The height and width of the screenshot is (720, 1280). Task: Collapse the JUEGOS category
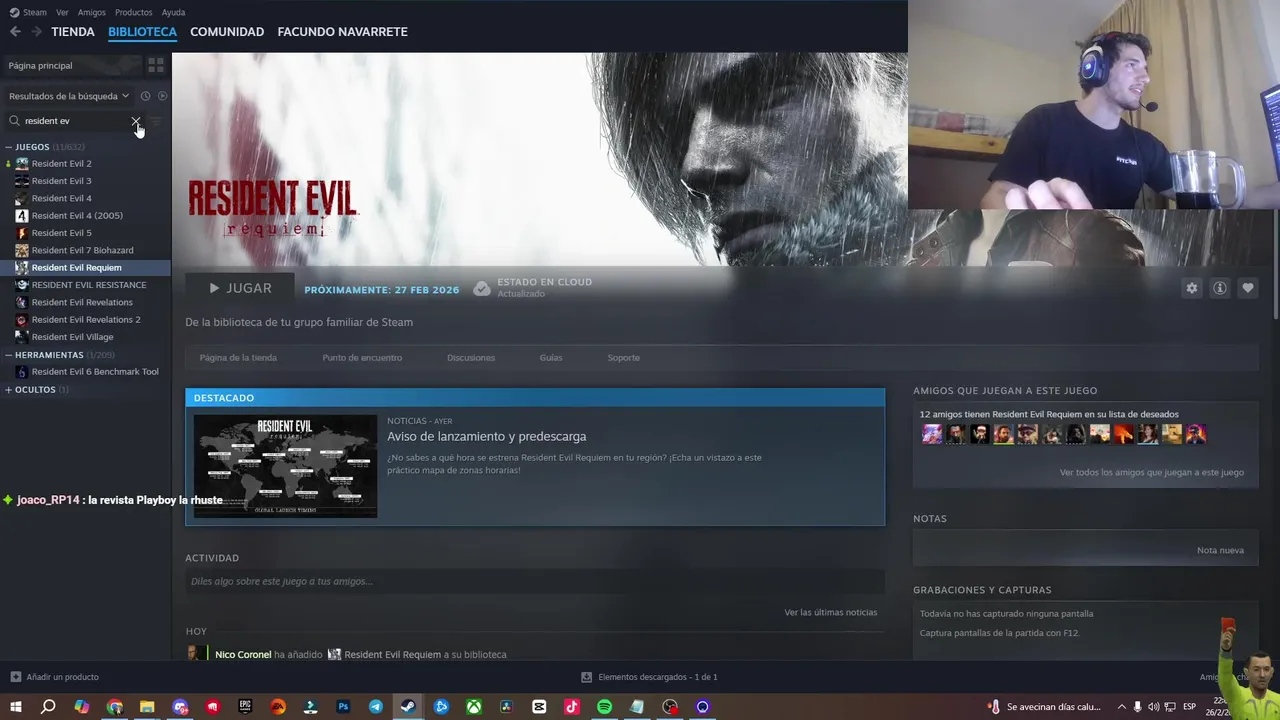click(8, 147)
